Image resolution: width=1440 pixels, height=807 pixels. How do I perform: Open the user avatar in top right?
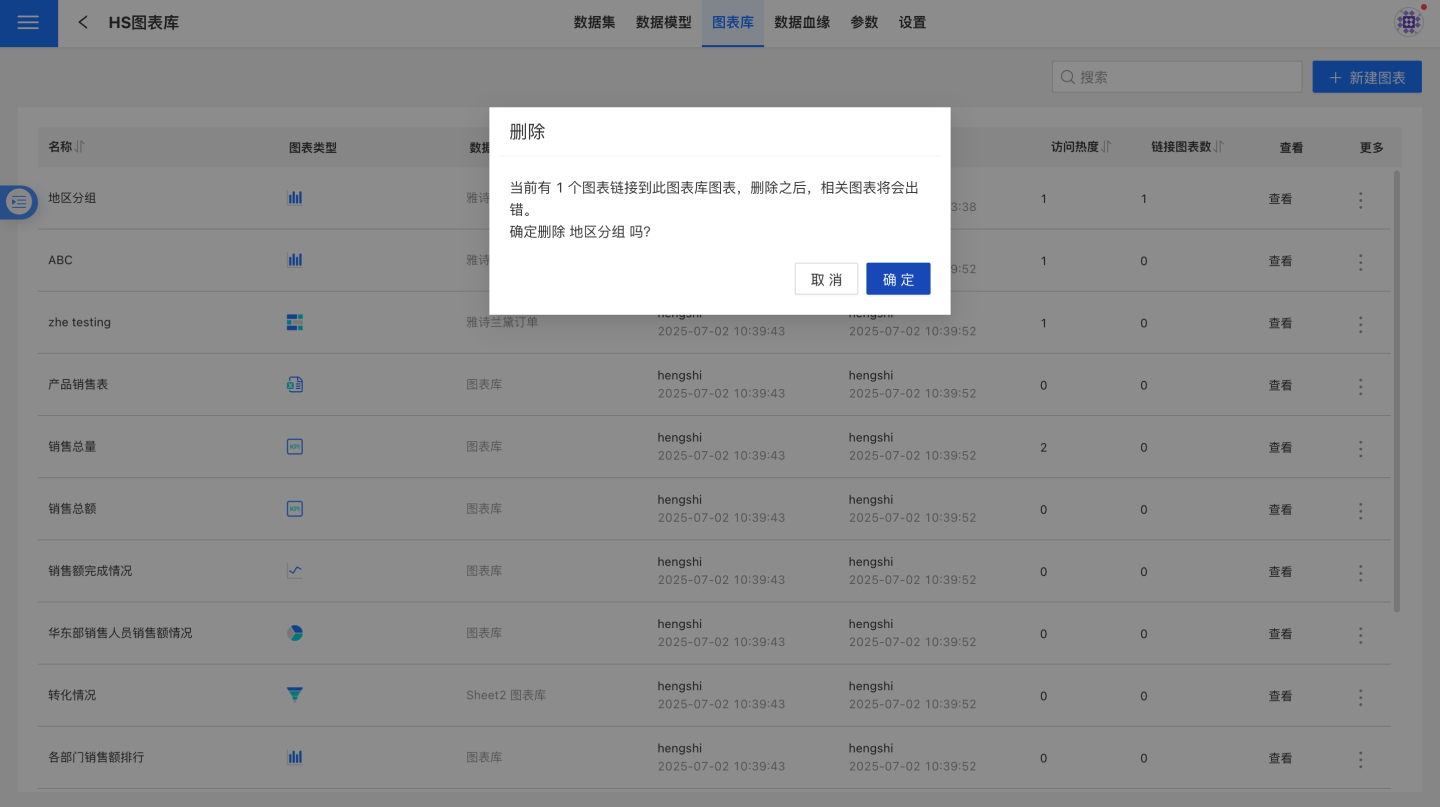pos(1409,22)
